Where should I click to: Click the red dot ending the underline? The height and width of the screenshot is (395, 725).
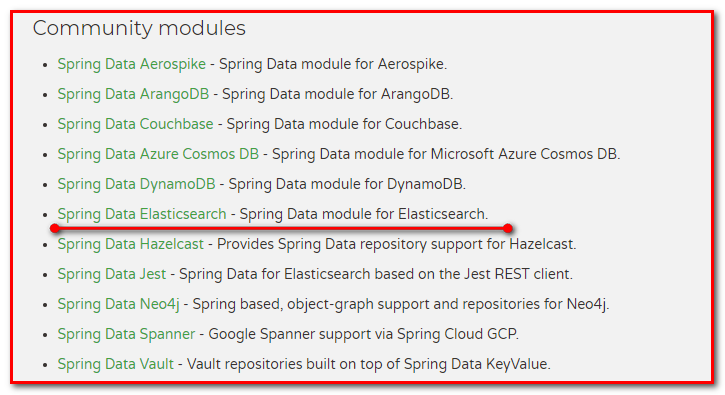coord(508,228)
